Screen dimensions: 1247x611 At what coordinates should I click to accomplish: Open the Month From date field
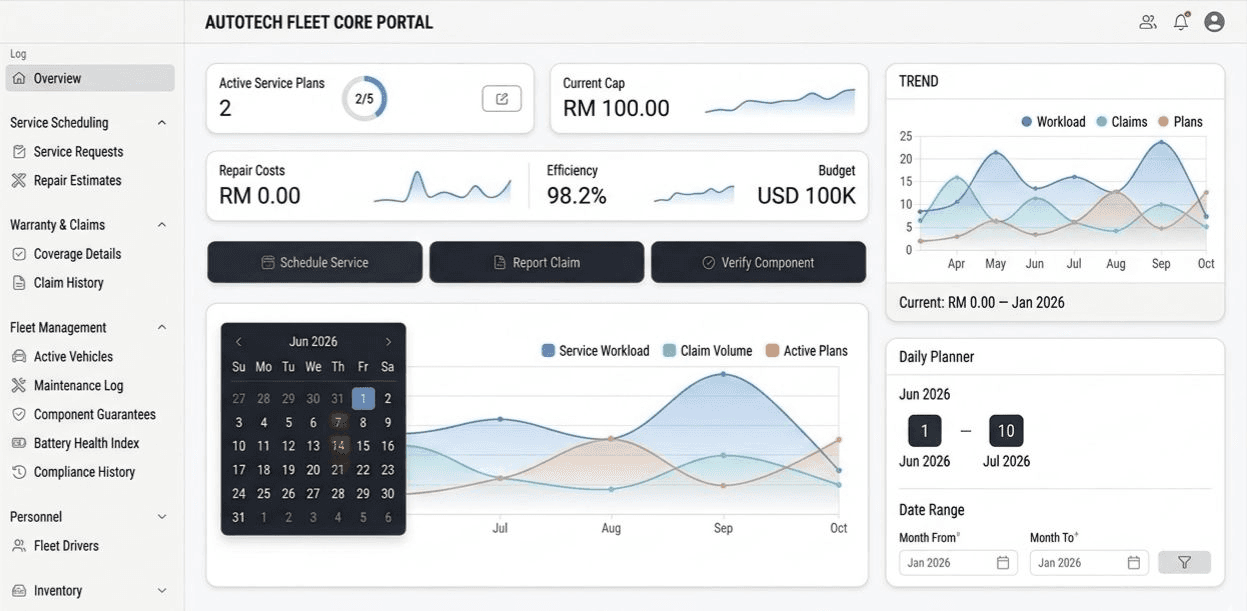tap(958, 563)
